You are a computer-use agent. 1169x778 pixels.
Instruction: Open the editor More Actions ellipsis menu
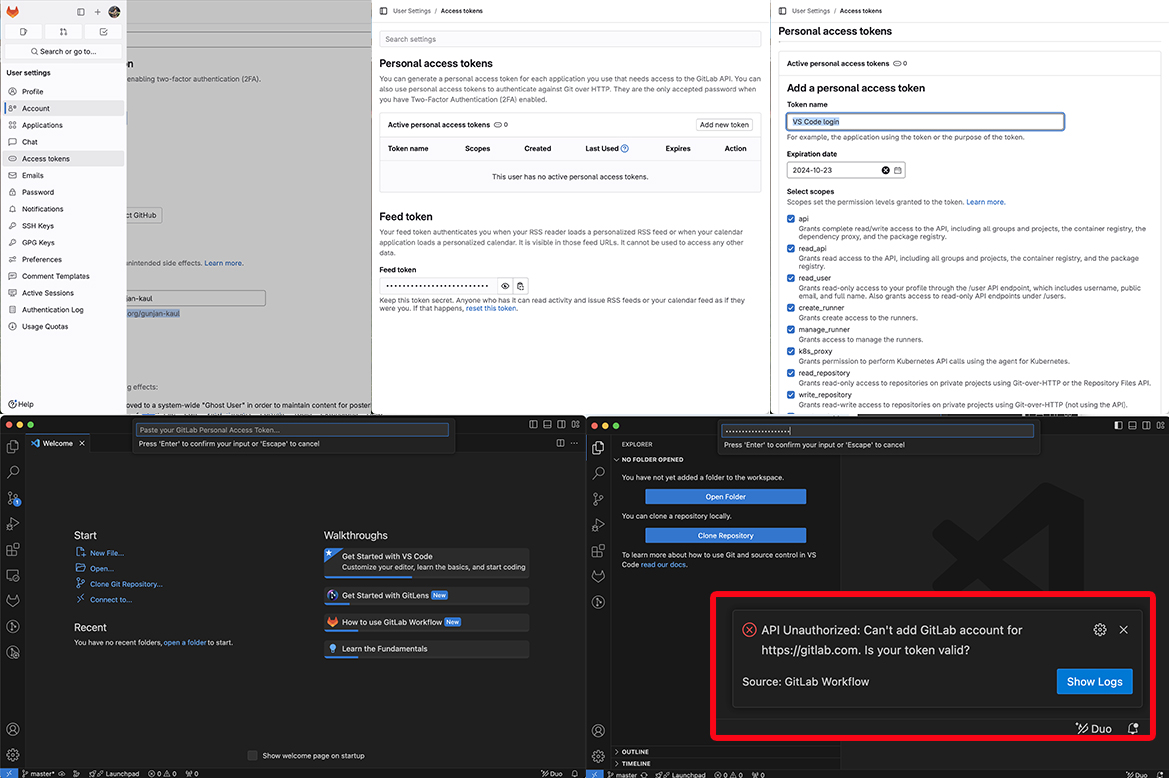tap(574, 443)
